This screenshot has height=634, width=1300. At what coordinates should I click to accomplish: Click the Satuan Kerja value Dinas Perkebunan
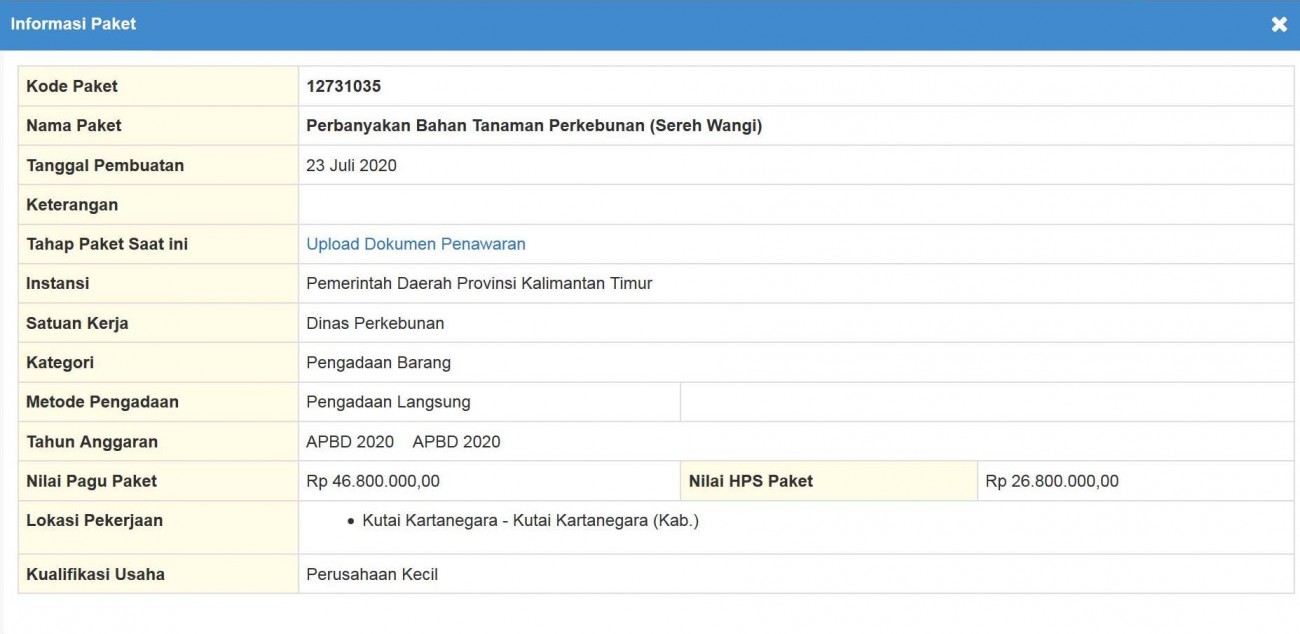point(370,322)
